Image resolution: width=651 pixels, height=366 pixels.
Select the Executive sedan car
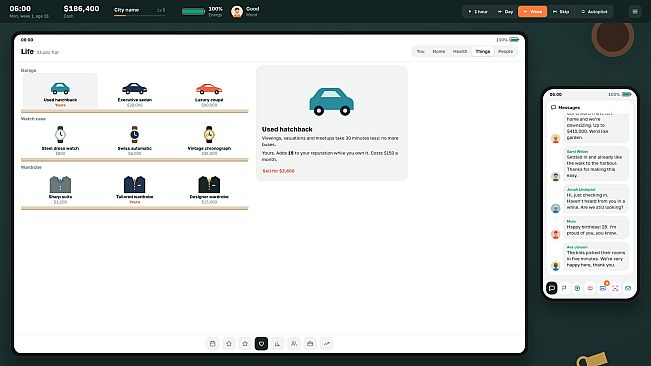[135, 91]
